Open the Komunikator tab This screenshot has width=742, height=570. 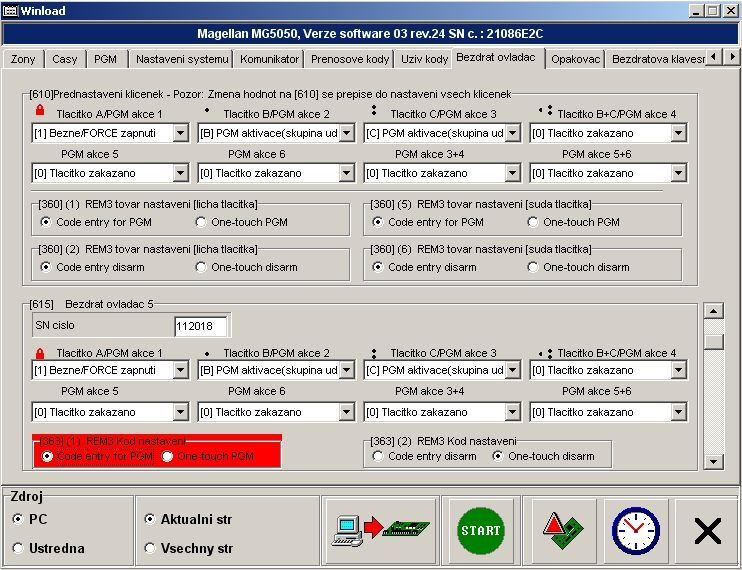click(269, 59)
